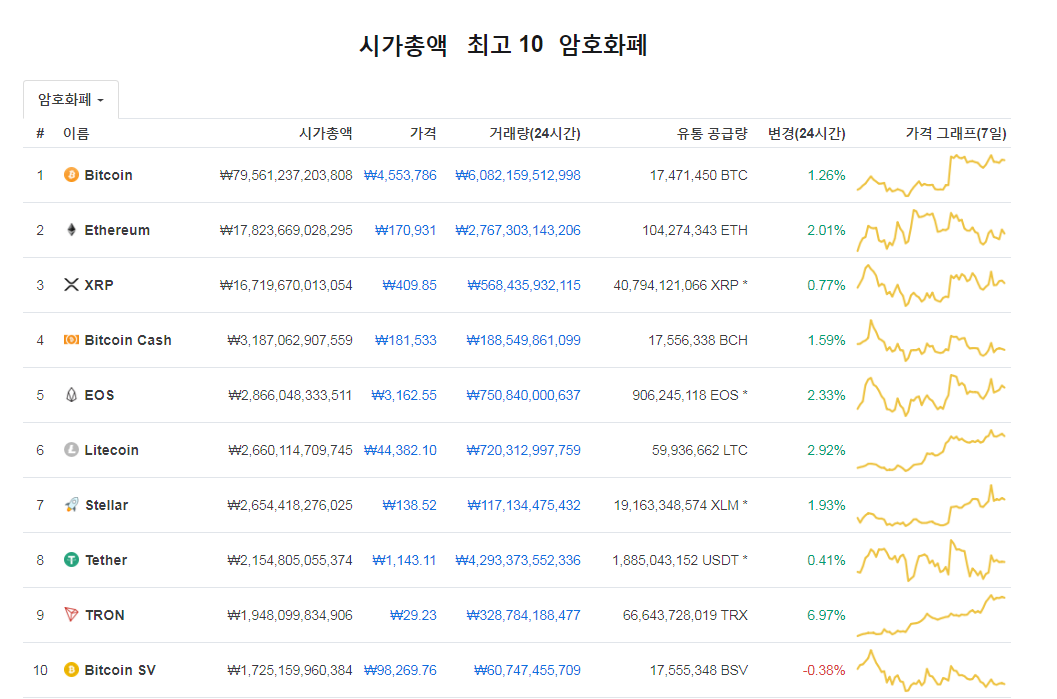
Task: Open the 암호화폐 dropdown tab
Action: (71, 100)
